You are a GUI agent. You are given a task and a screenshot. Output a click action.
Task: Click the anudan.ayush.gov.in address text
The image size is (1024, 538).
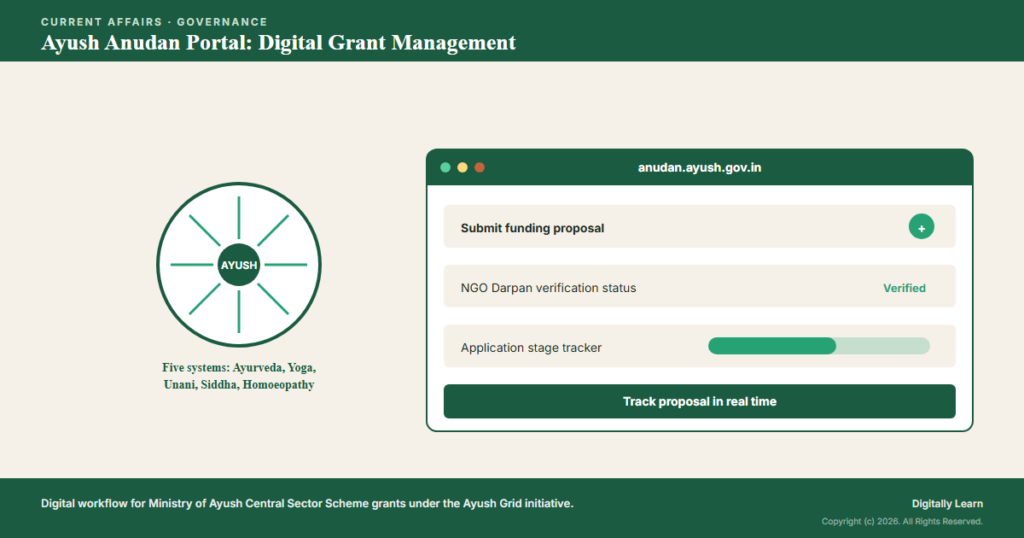(699, 168)
